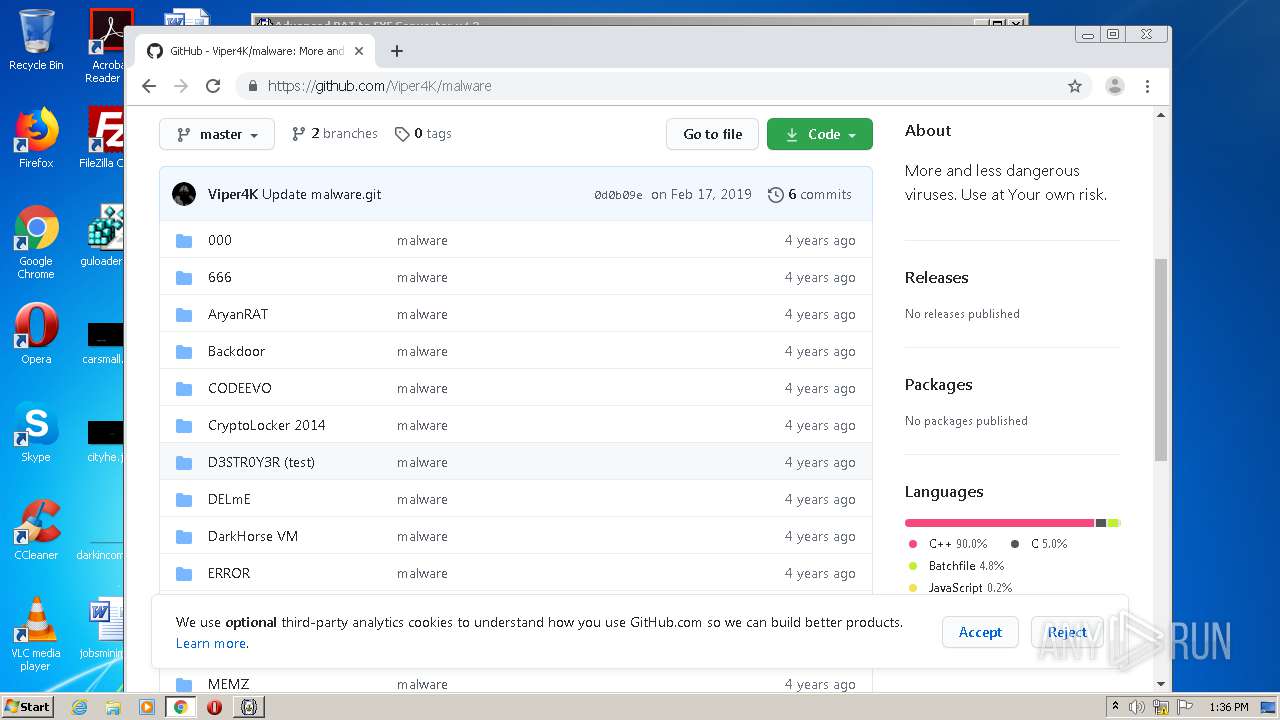This screenshot has width=1280, height=720.
Task: Click the pink C++ segment of language bar
Action: click(999, 523)
